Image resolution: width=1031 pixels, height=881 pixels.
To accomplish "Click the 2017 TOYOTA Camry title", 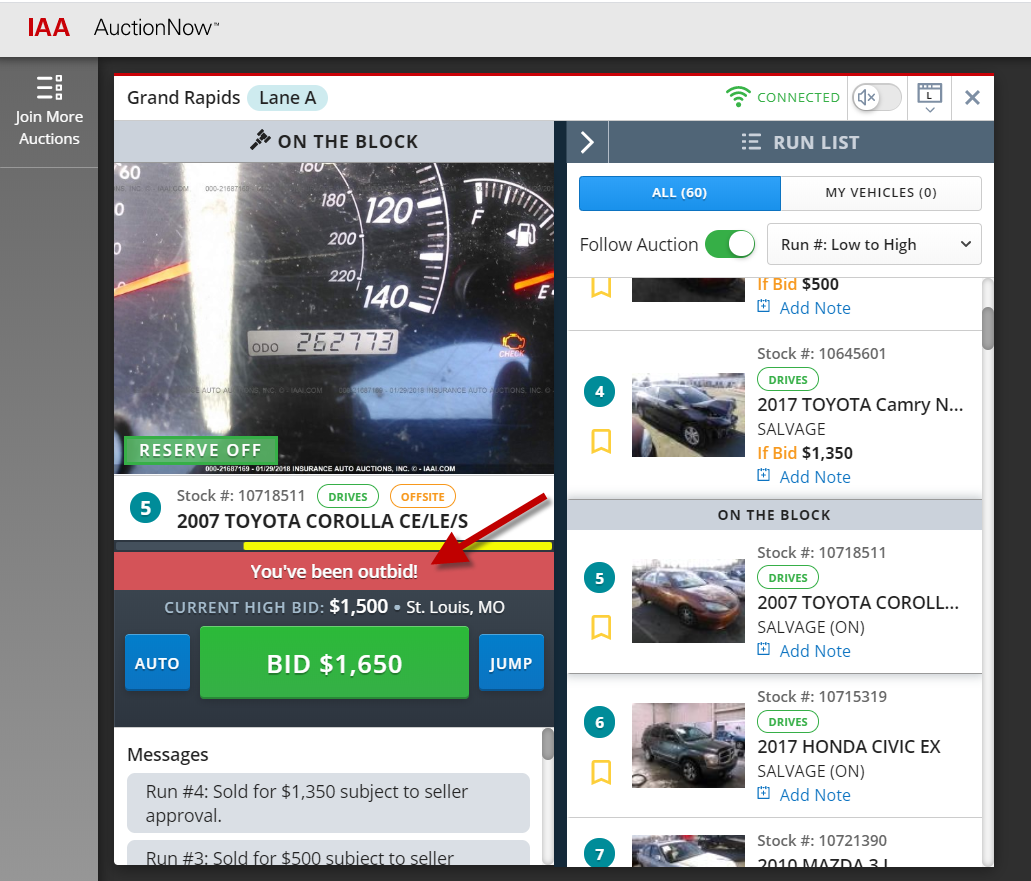I will [x=860, y=404].
